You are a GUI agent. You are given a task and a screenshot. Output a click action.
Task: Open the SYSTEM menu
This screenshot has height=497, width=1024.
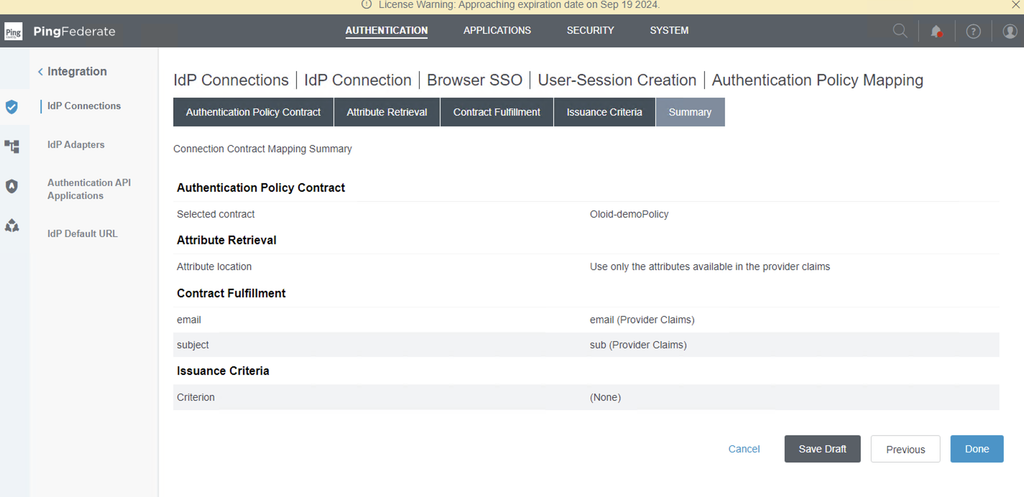click(x=669, y=31)
